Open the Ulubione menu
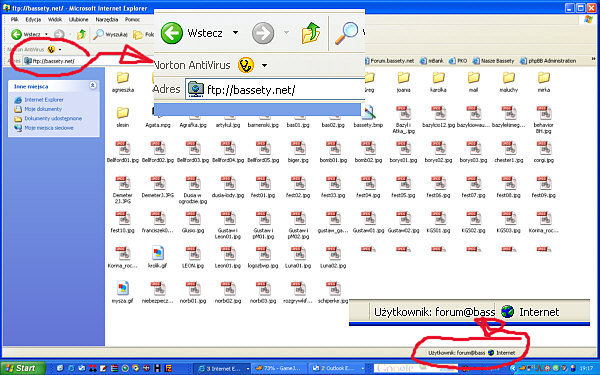This screenshot has width=600, height=375. click(78, 19)
